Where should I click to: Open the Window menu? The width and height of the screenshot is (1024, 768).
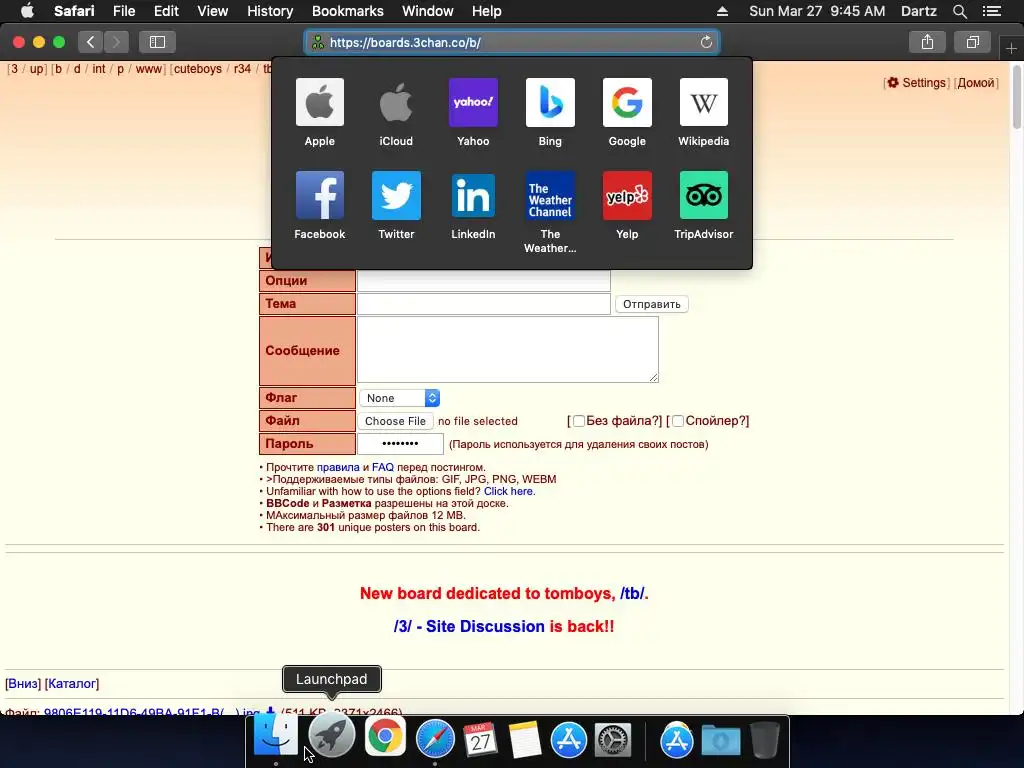click(x=427, y=11)
